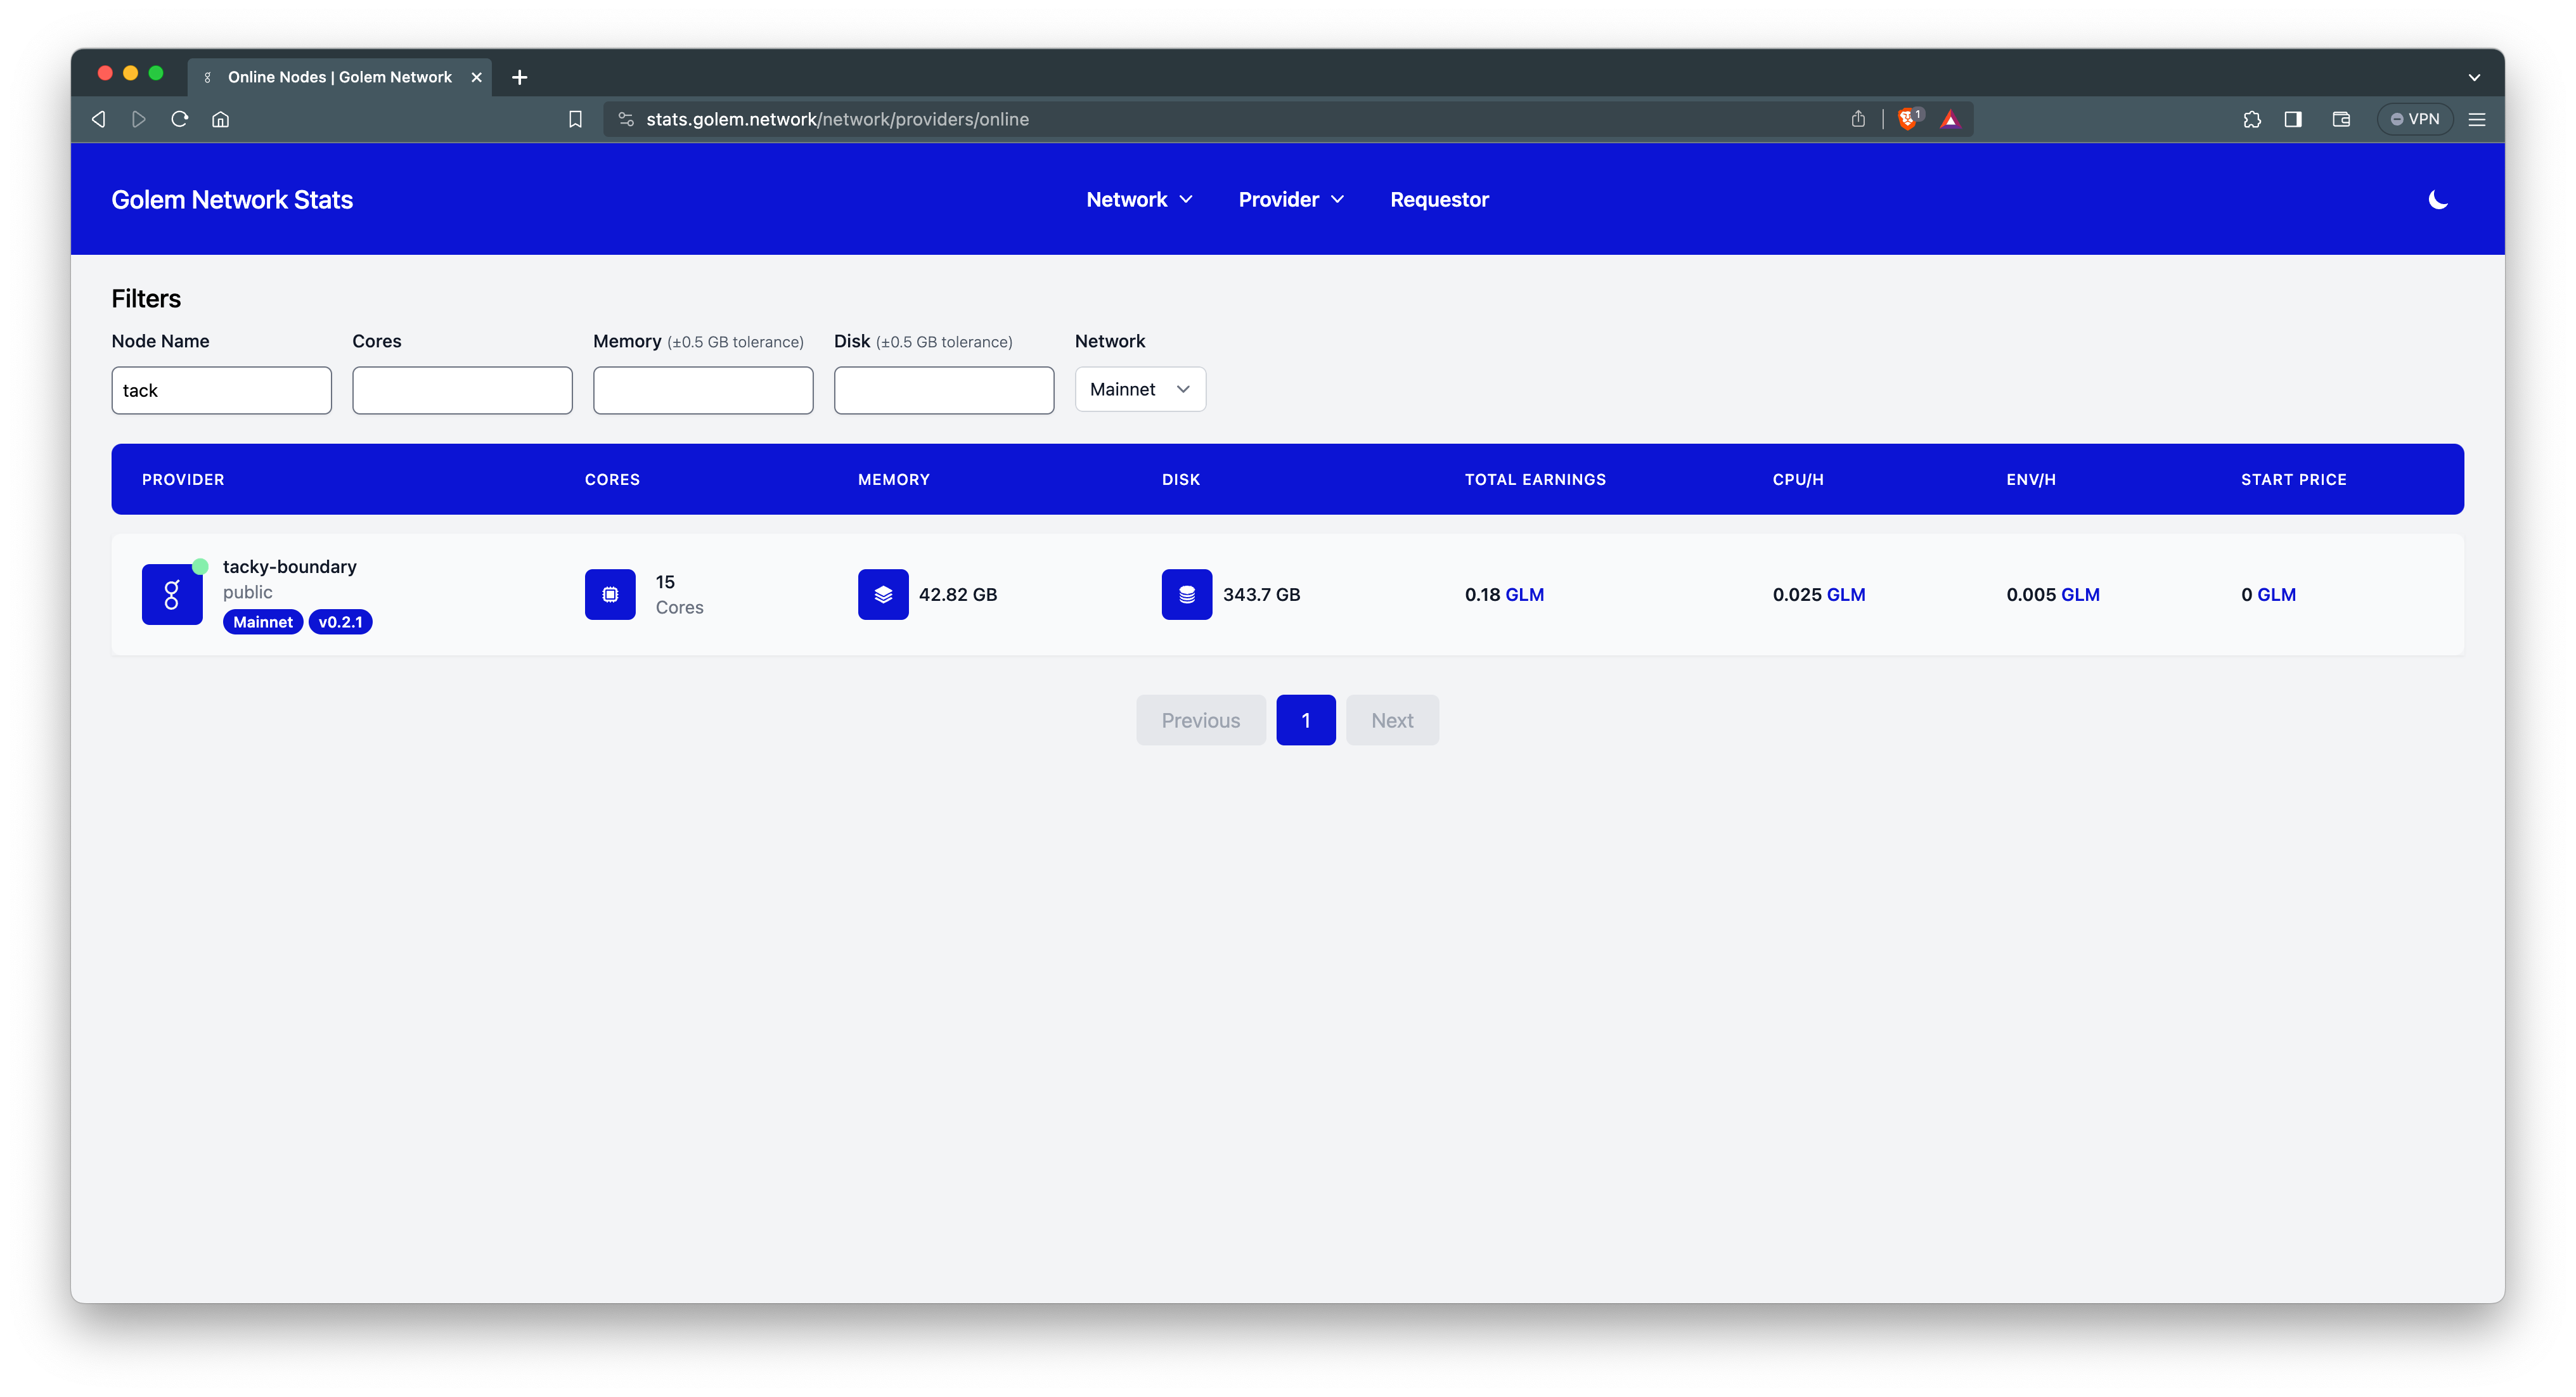Click the 0.18 GLM total earnings link

click(x=1503, y=593)
